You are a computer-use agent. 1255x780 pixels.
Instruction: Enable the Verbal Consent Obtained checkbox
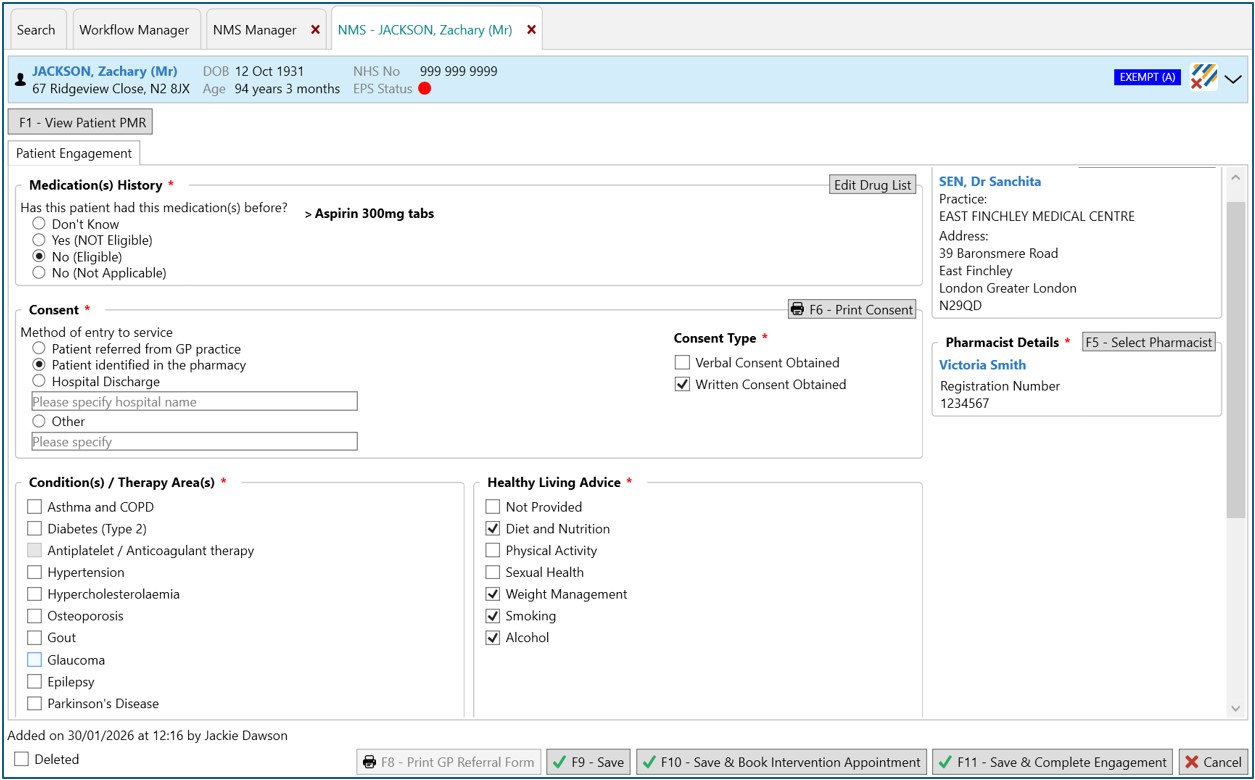(x=682, y=362)
